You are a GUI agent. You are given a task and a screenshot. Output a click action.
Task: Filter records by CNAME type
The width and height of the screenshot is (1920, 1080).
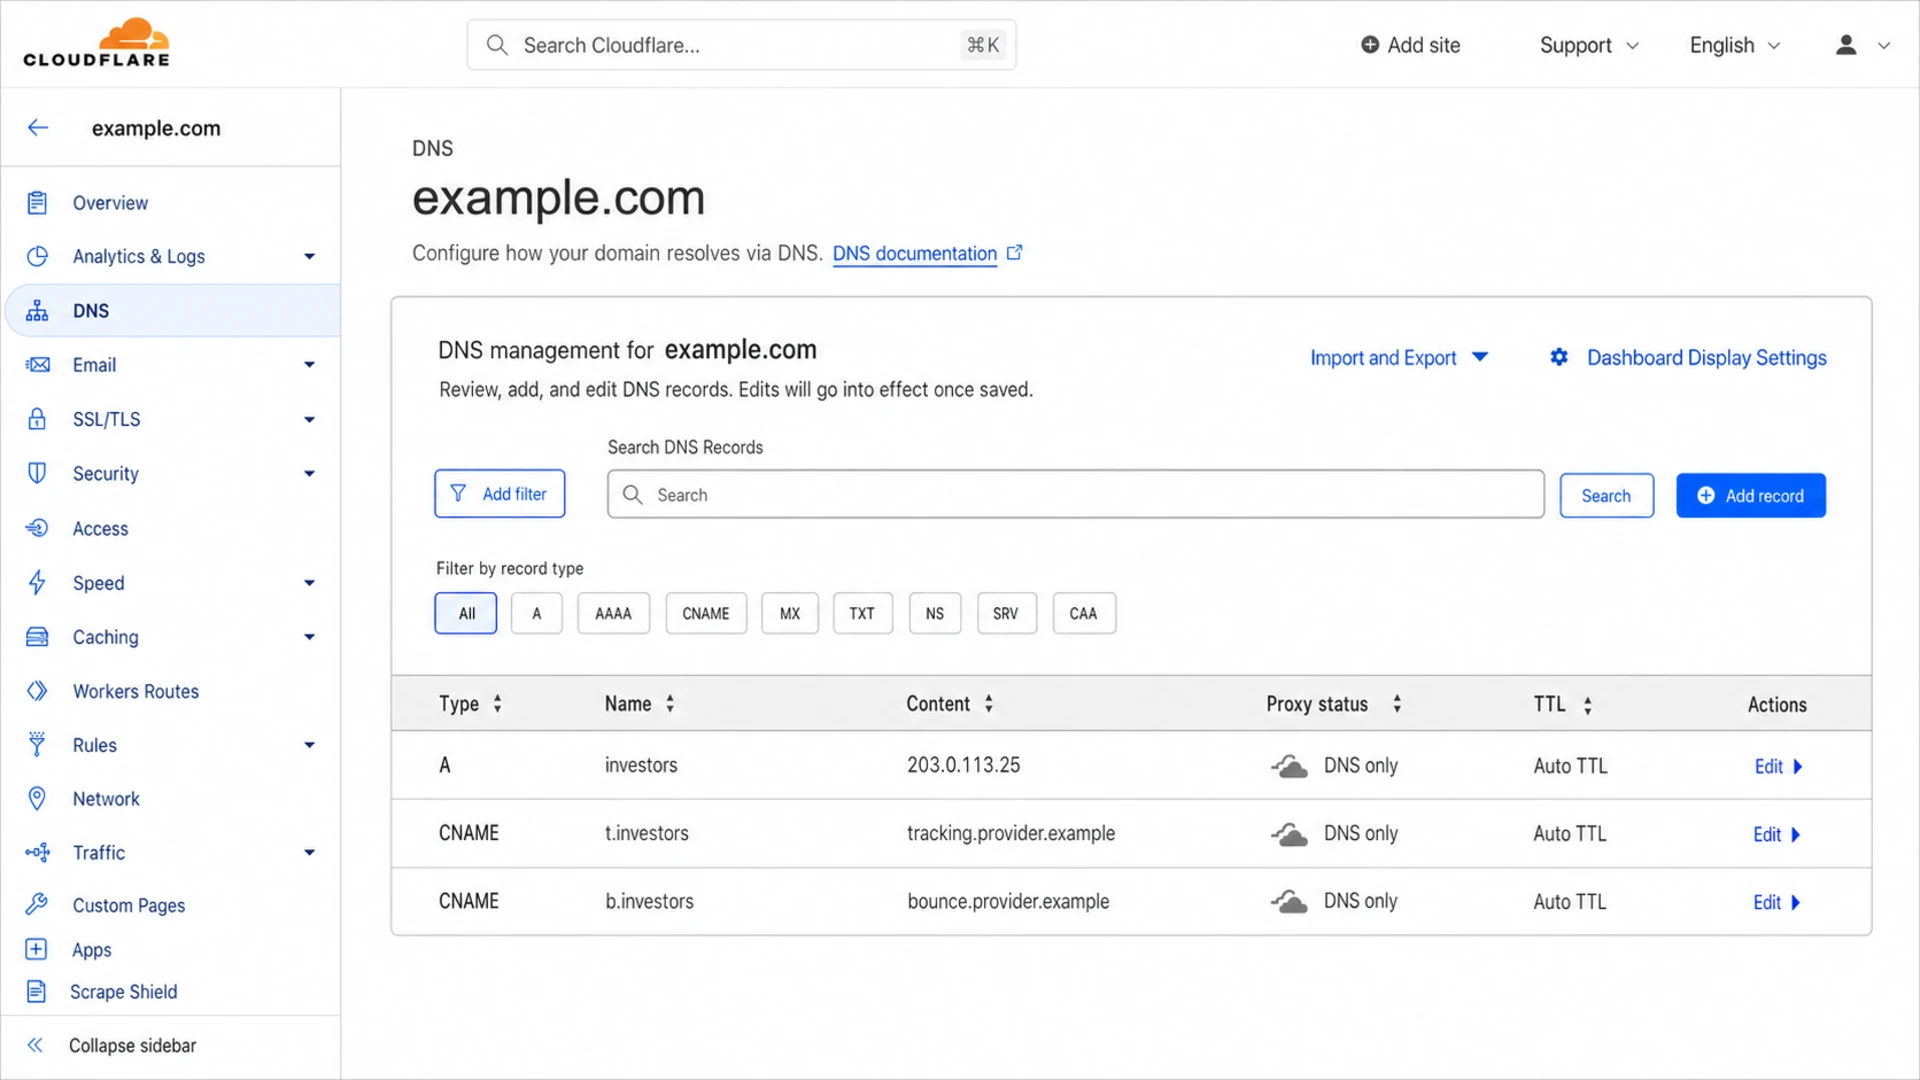tap(706, 613)
